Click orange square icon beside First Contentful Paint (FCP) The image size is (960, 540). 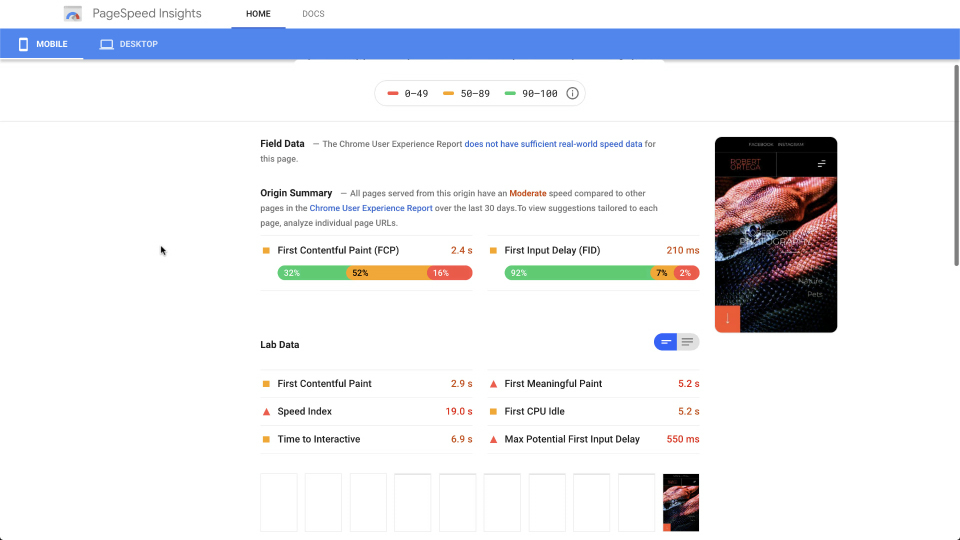[x=266, y=250]
